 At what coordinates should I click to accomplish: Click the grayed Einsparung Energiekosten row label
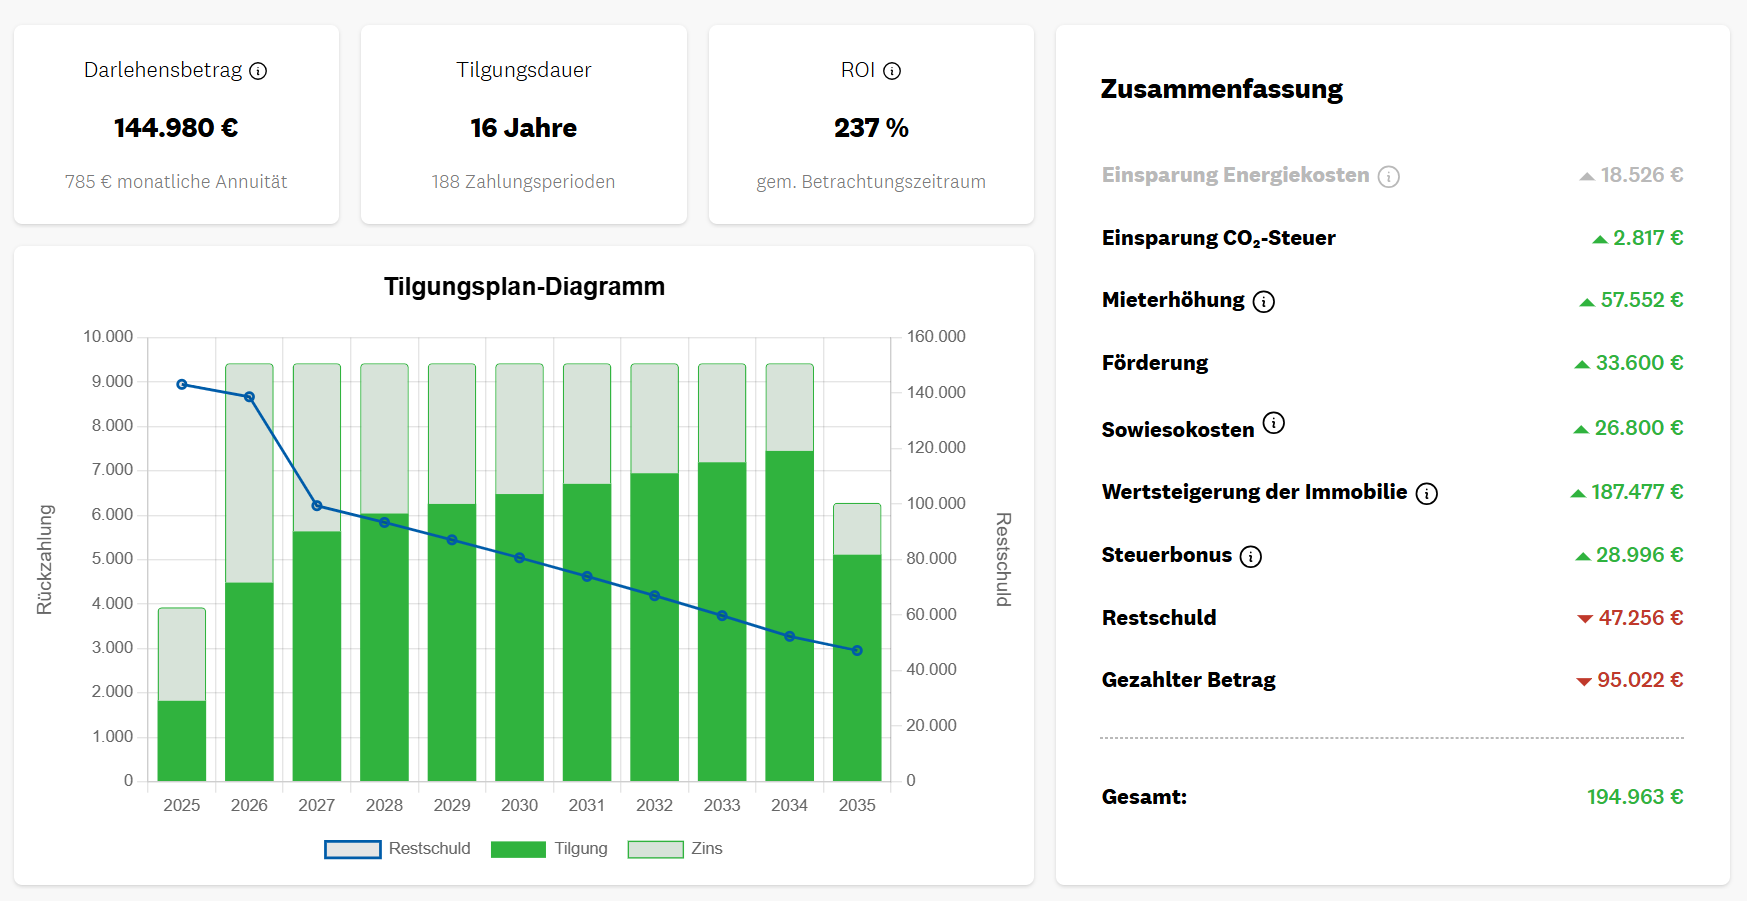point(1235,175)
